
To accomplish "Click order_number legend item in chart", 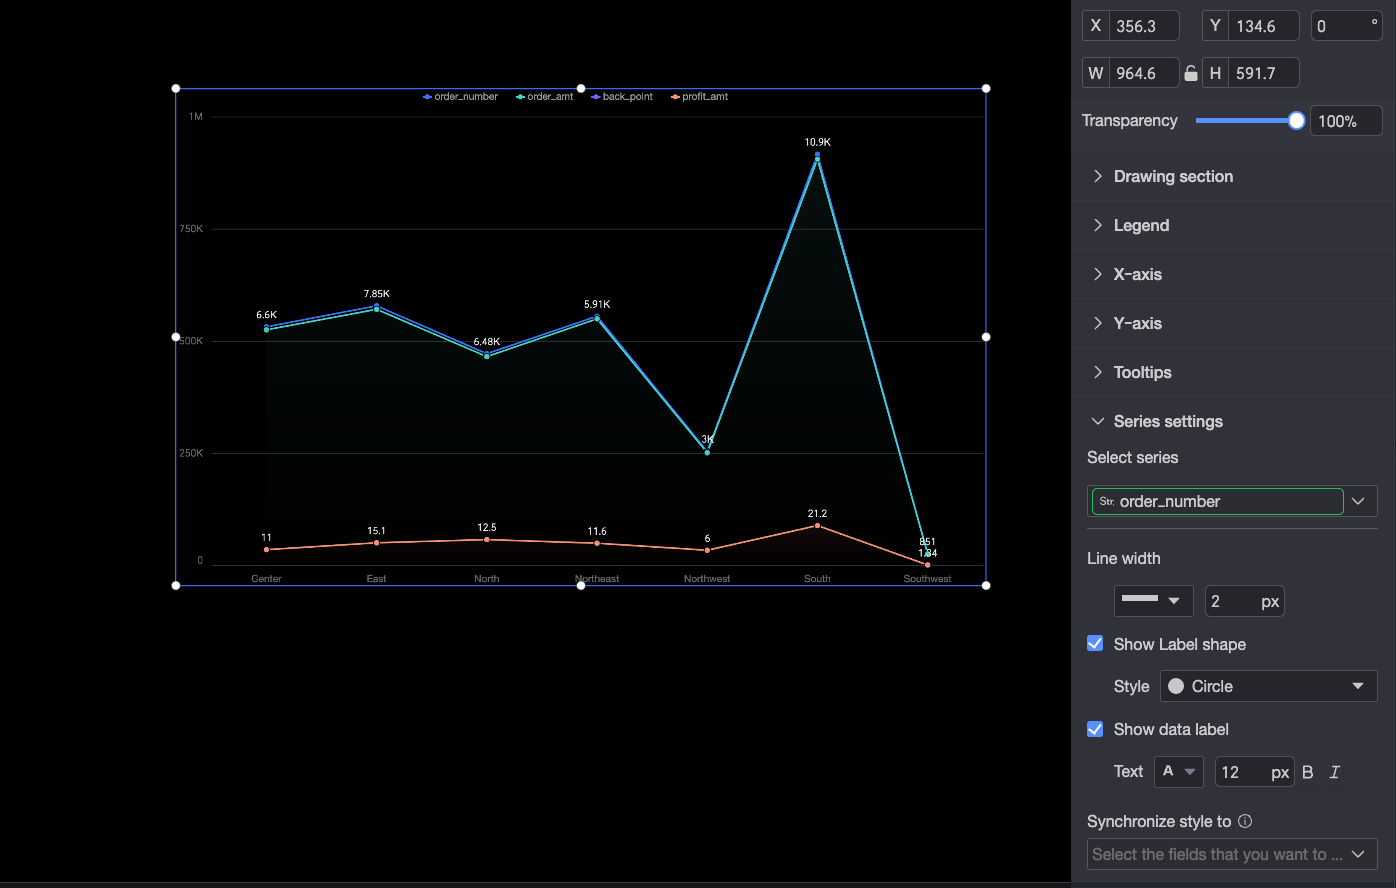I will tap(460, 97).
